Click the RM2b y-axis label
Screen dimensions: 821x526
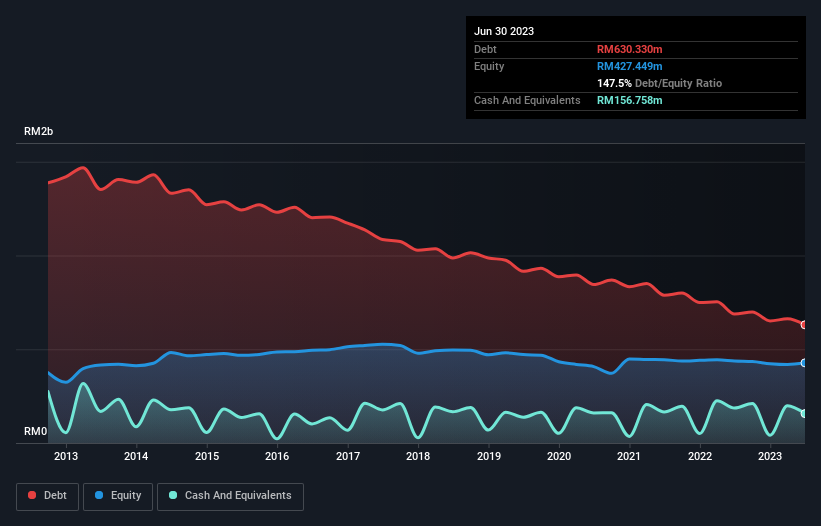tap(38, 131)
